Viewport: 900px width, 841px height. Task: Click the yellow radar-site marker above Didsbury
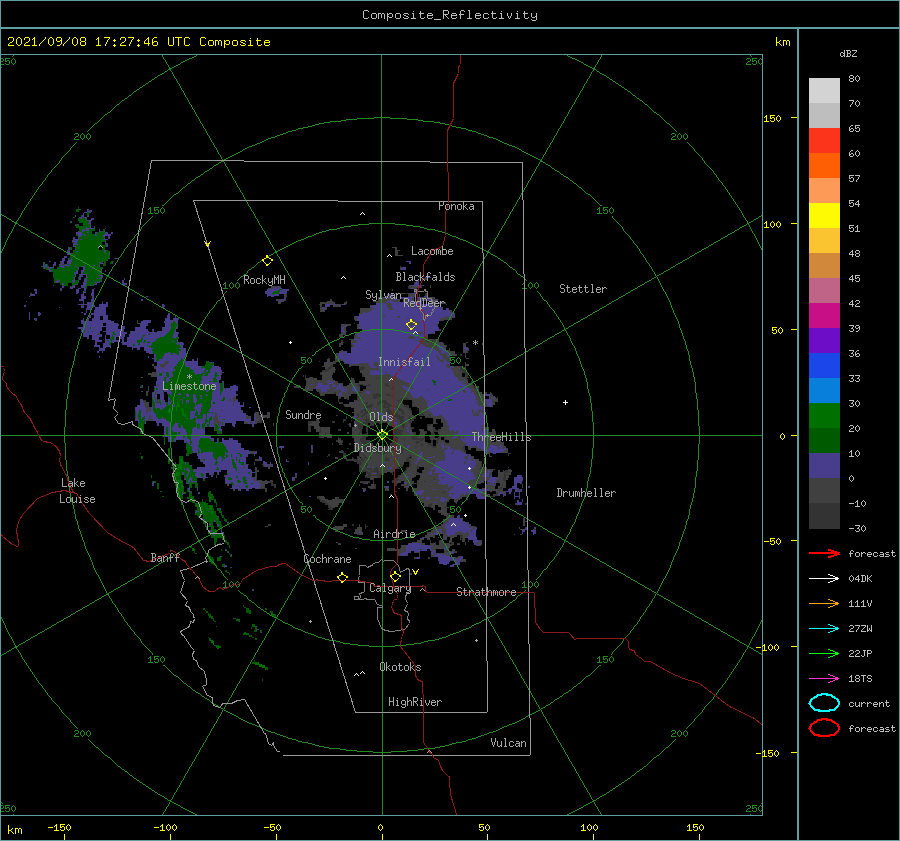pos(382,435)
